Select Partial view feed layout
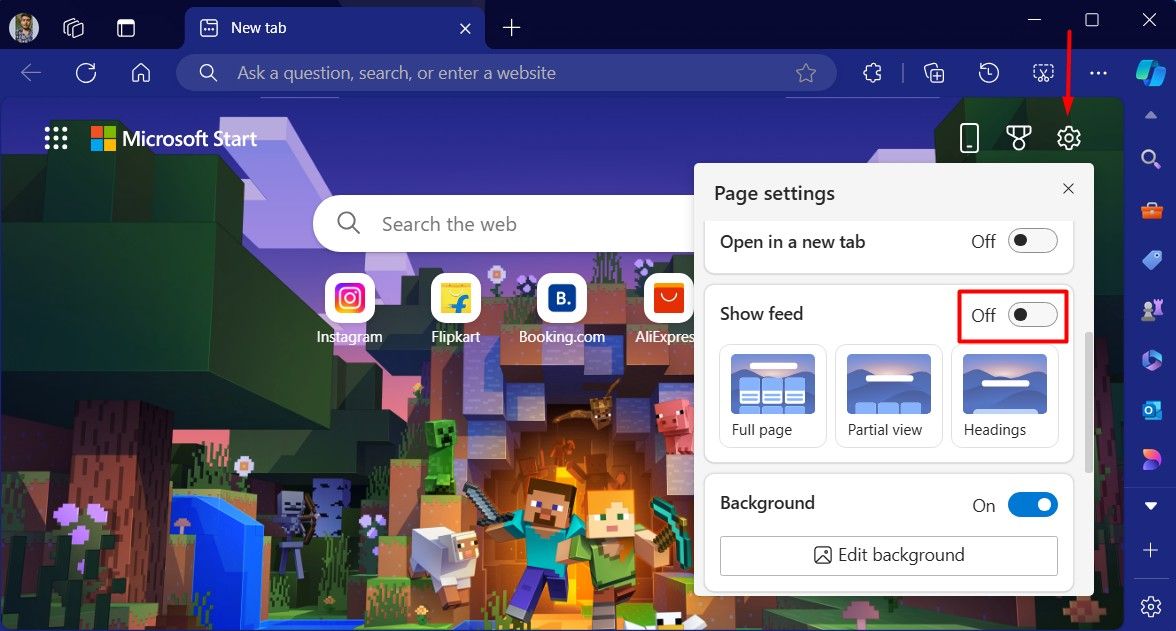The image size is (1176, 631). pos(889,396)
